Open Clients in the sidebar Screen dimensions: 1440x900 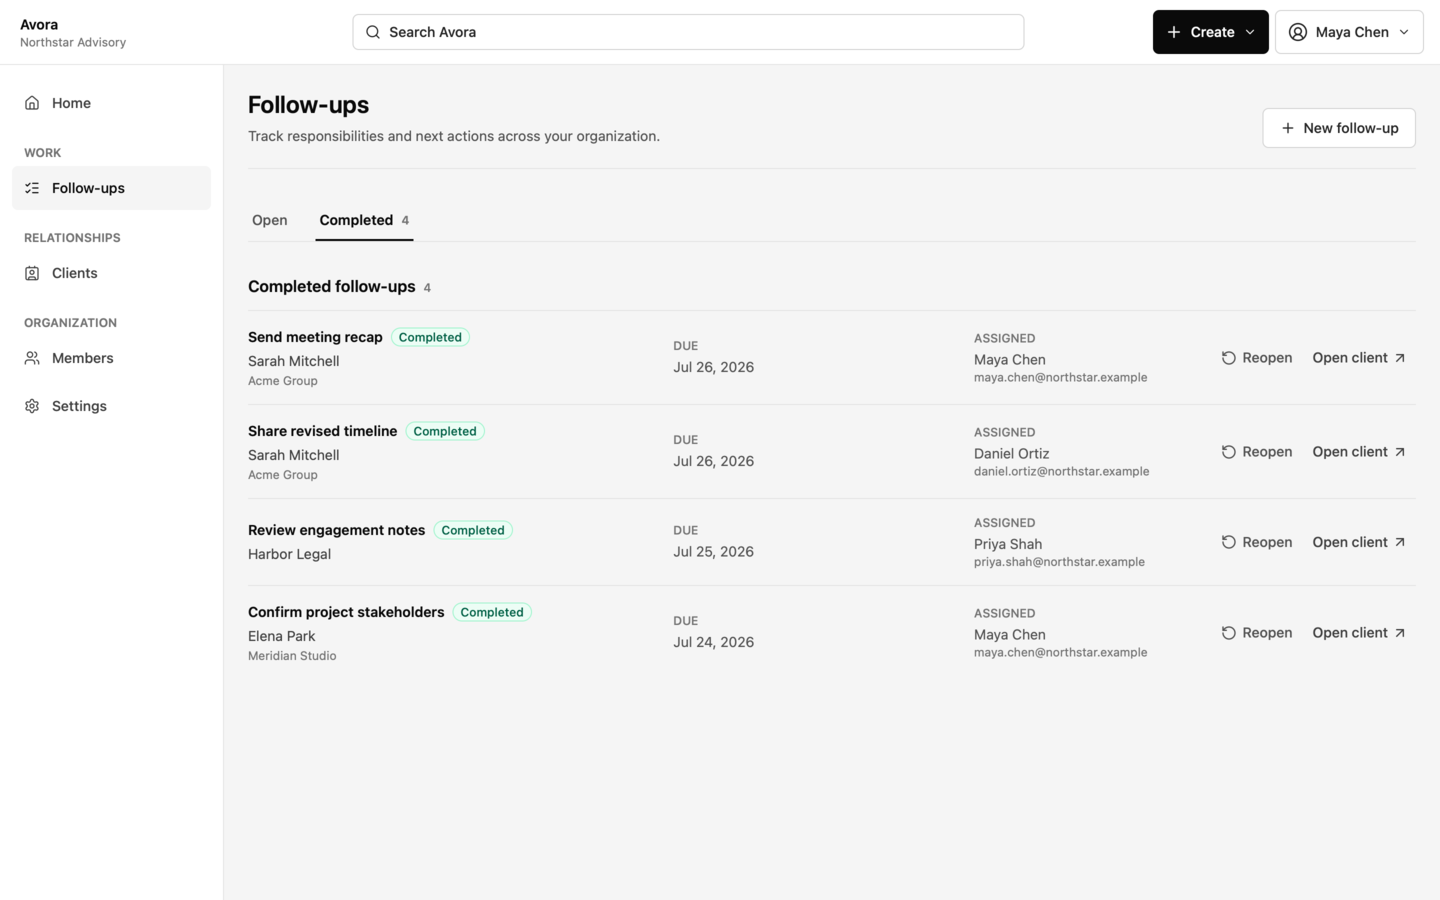pos(111,273)
